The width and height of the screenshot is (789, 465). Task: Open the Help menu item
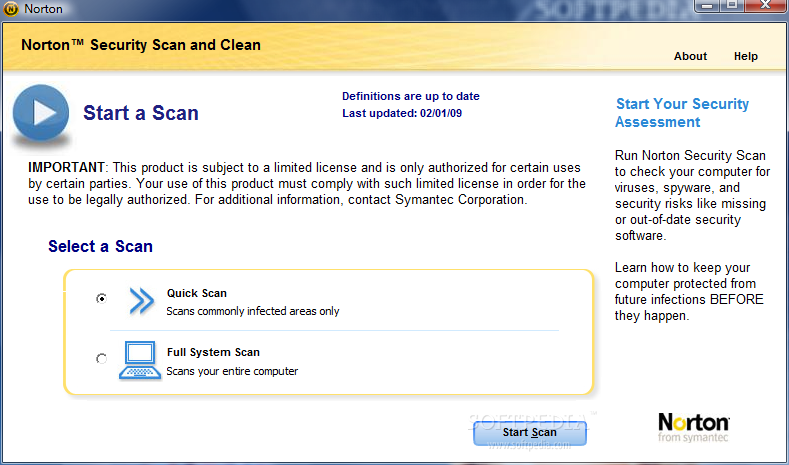746,56
